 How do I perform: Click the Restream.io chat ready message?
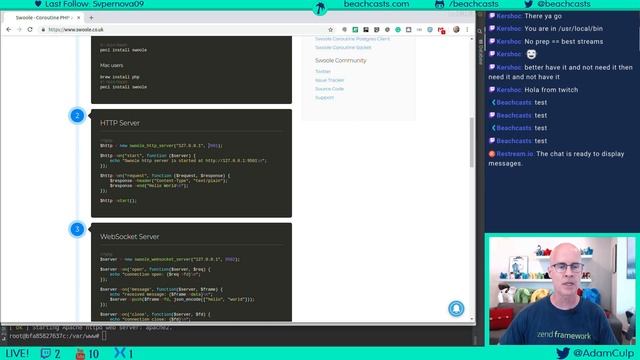(556, 158)
